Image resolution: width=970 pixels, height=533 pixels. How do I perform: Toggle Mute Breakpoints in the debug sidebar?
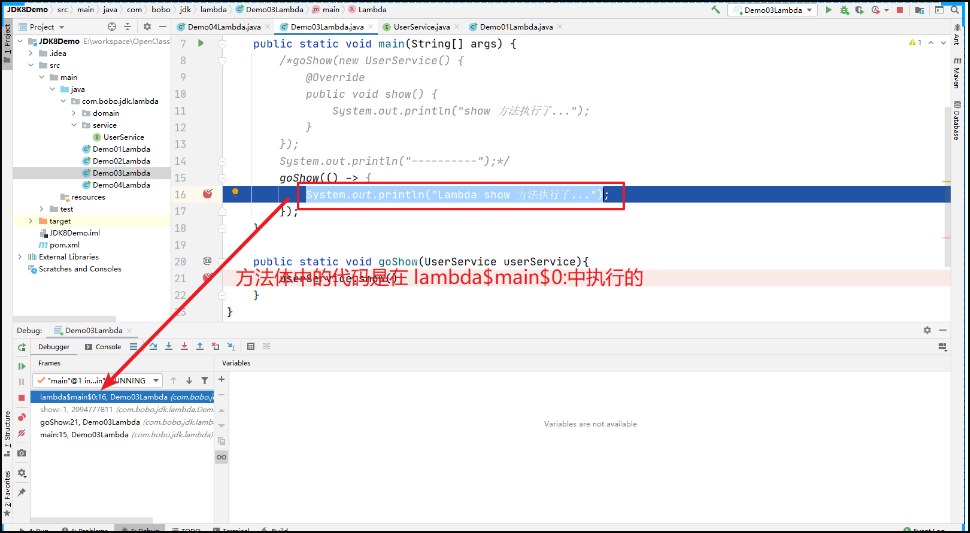22,433
